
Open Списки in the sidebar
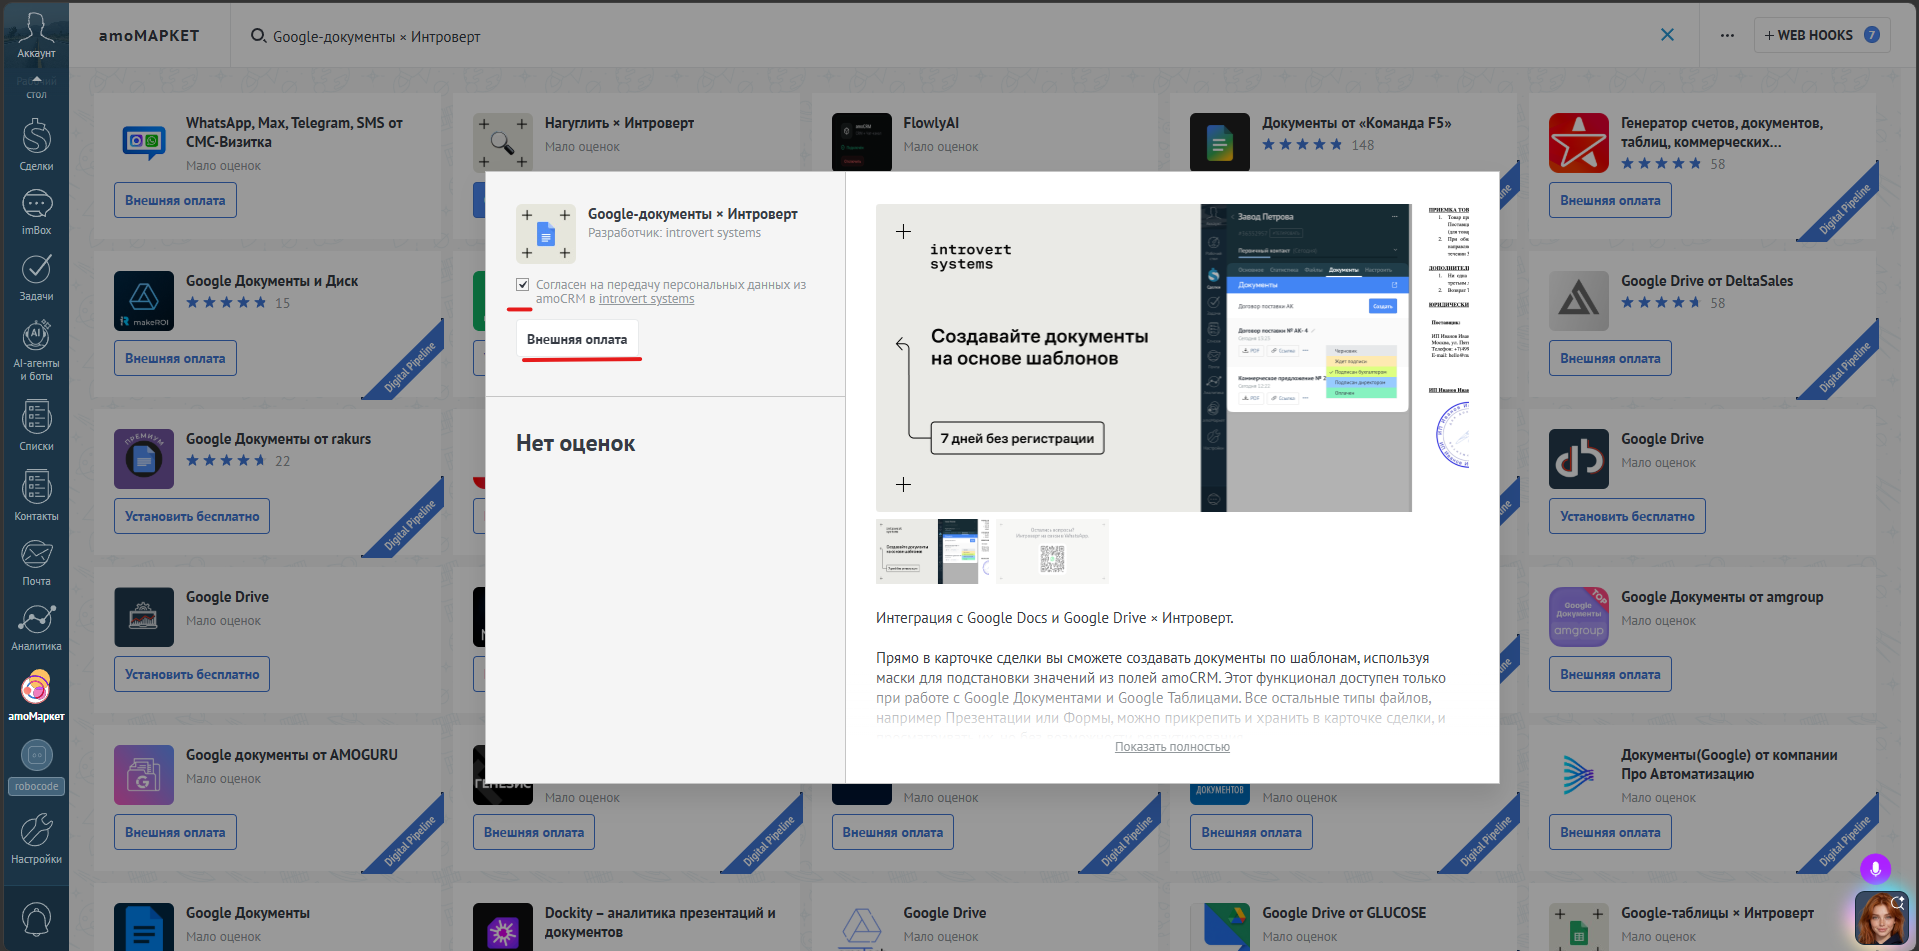point(36,426)
